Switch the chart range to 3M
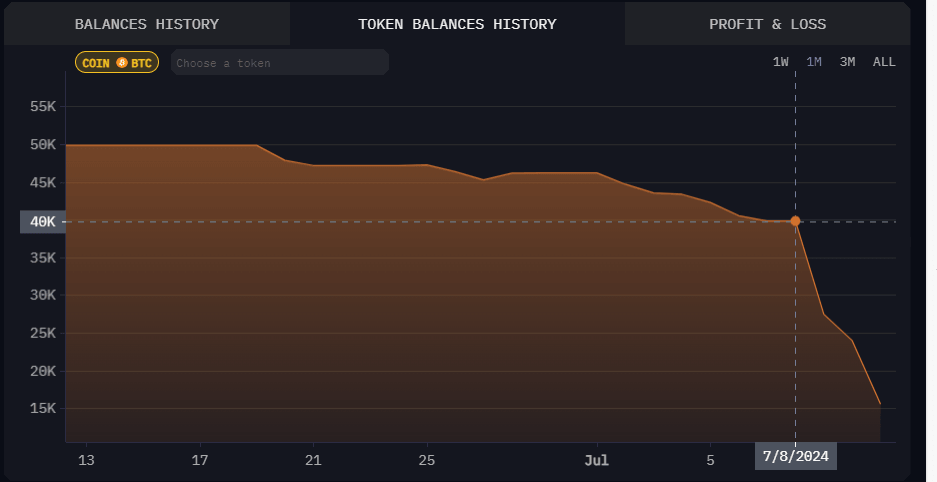This screenshot has width=937, height=482. point(847,62)
